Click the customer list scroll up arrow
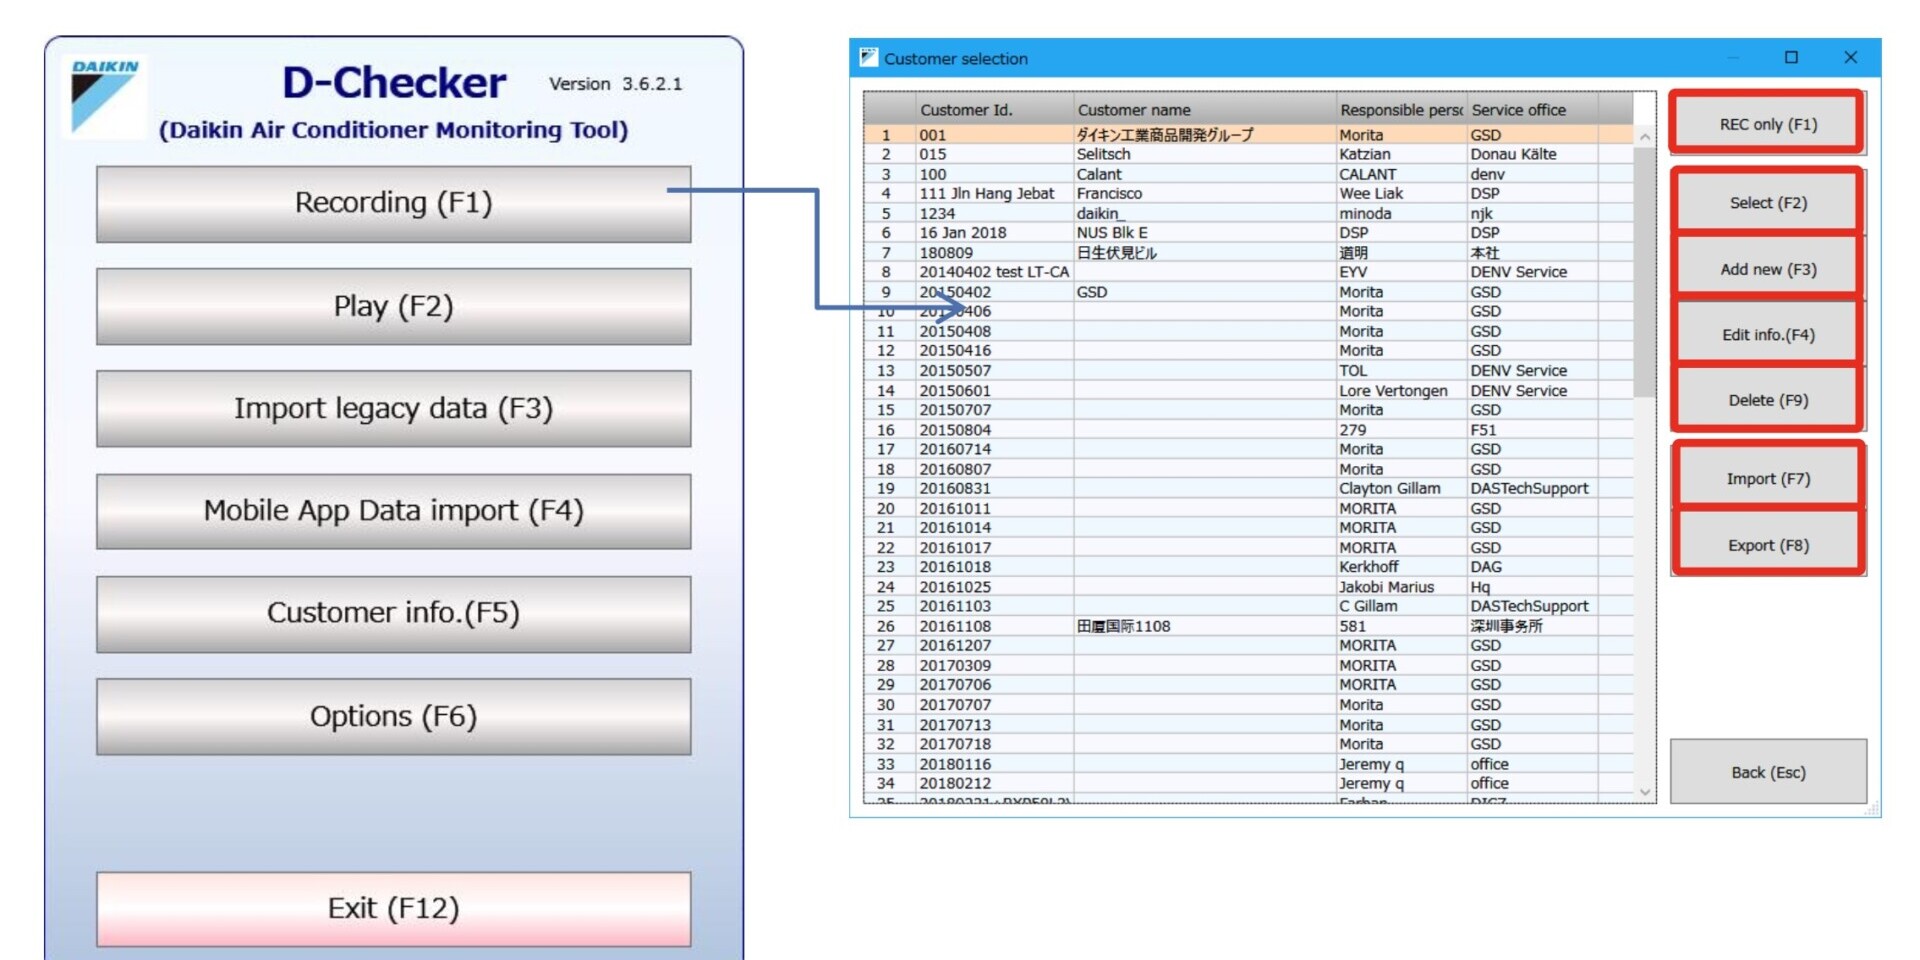1920x960 pixels. click(x=1645, y=136)
